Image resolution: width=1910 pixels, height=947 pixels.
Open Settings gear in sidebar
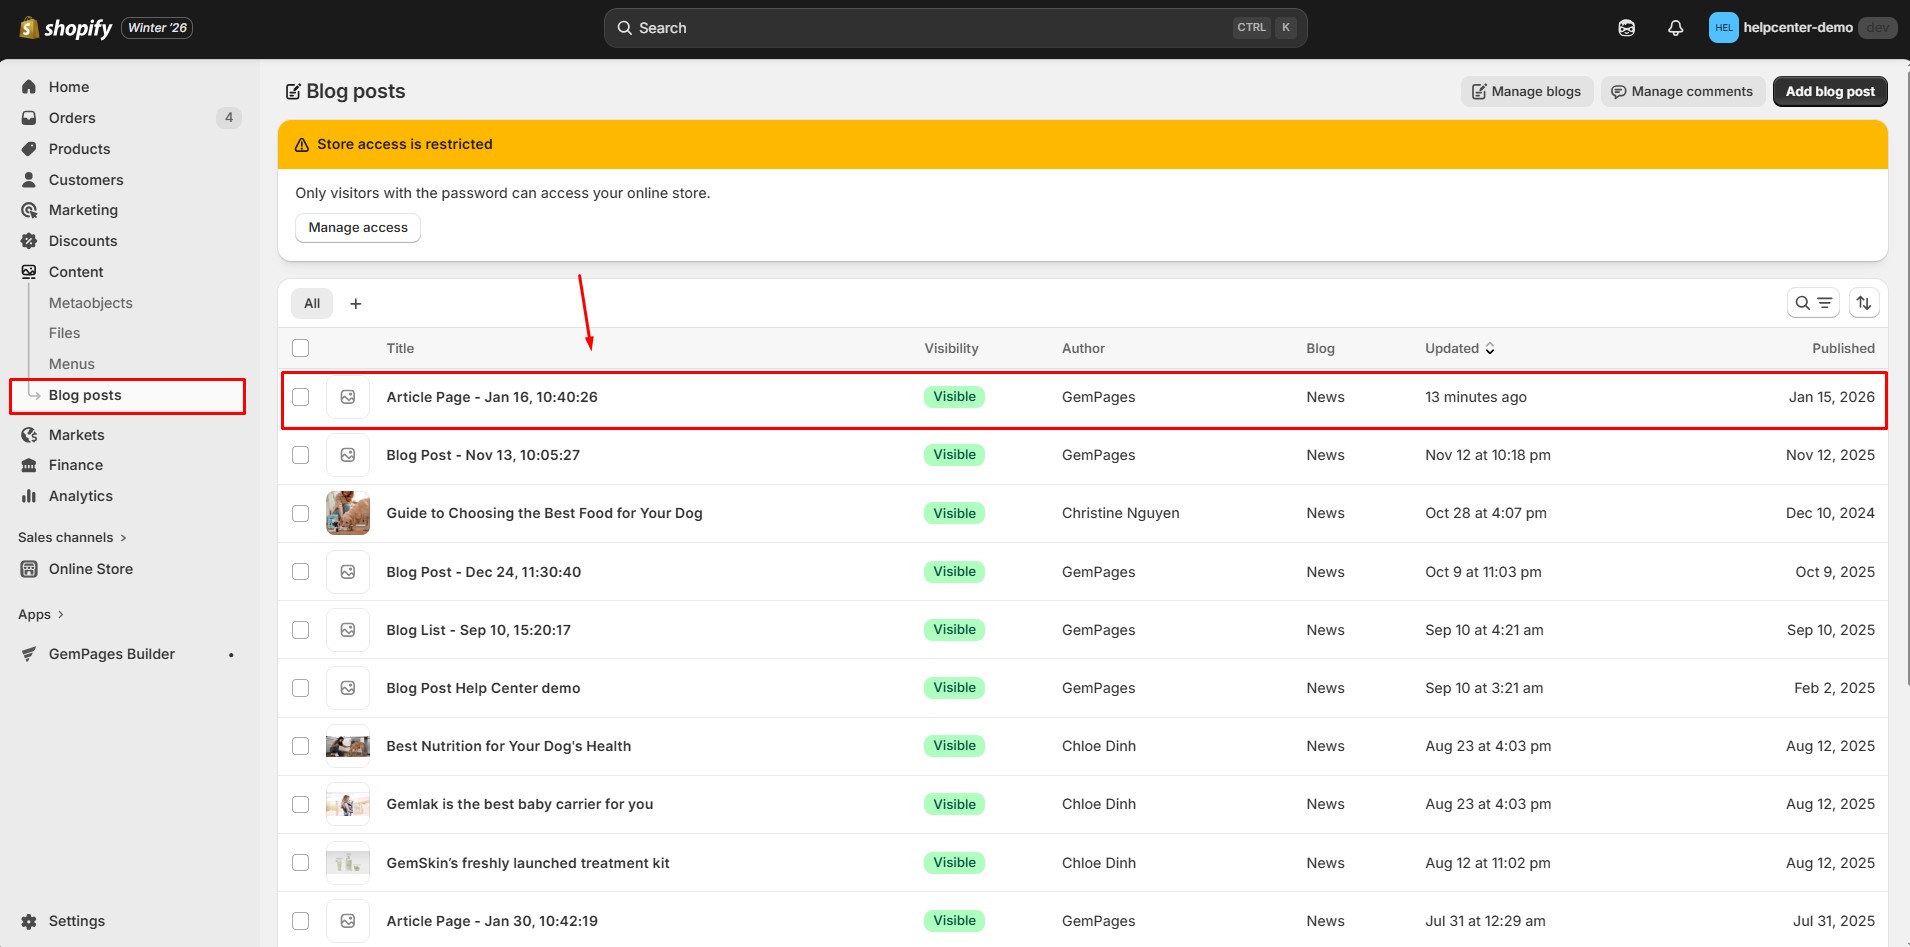29,921
